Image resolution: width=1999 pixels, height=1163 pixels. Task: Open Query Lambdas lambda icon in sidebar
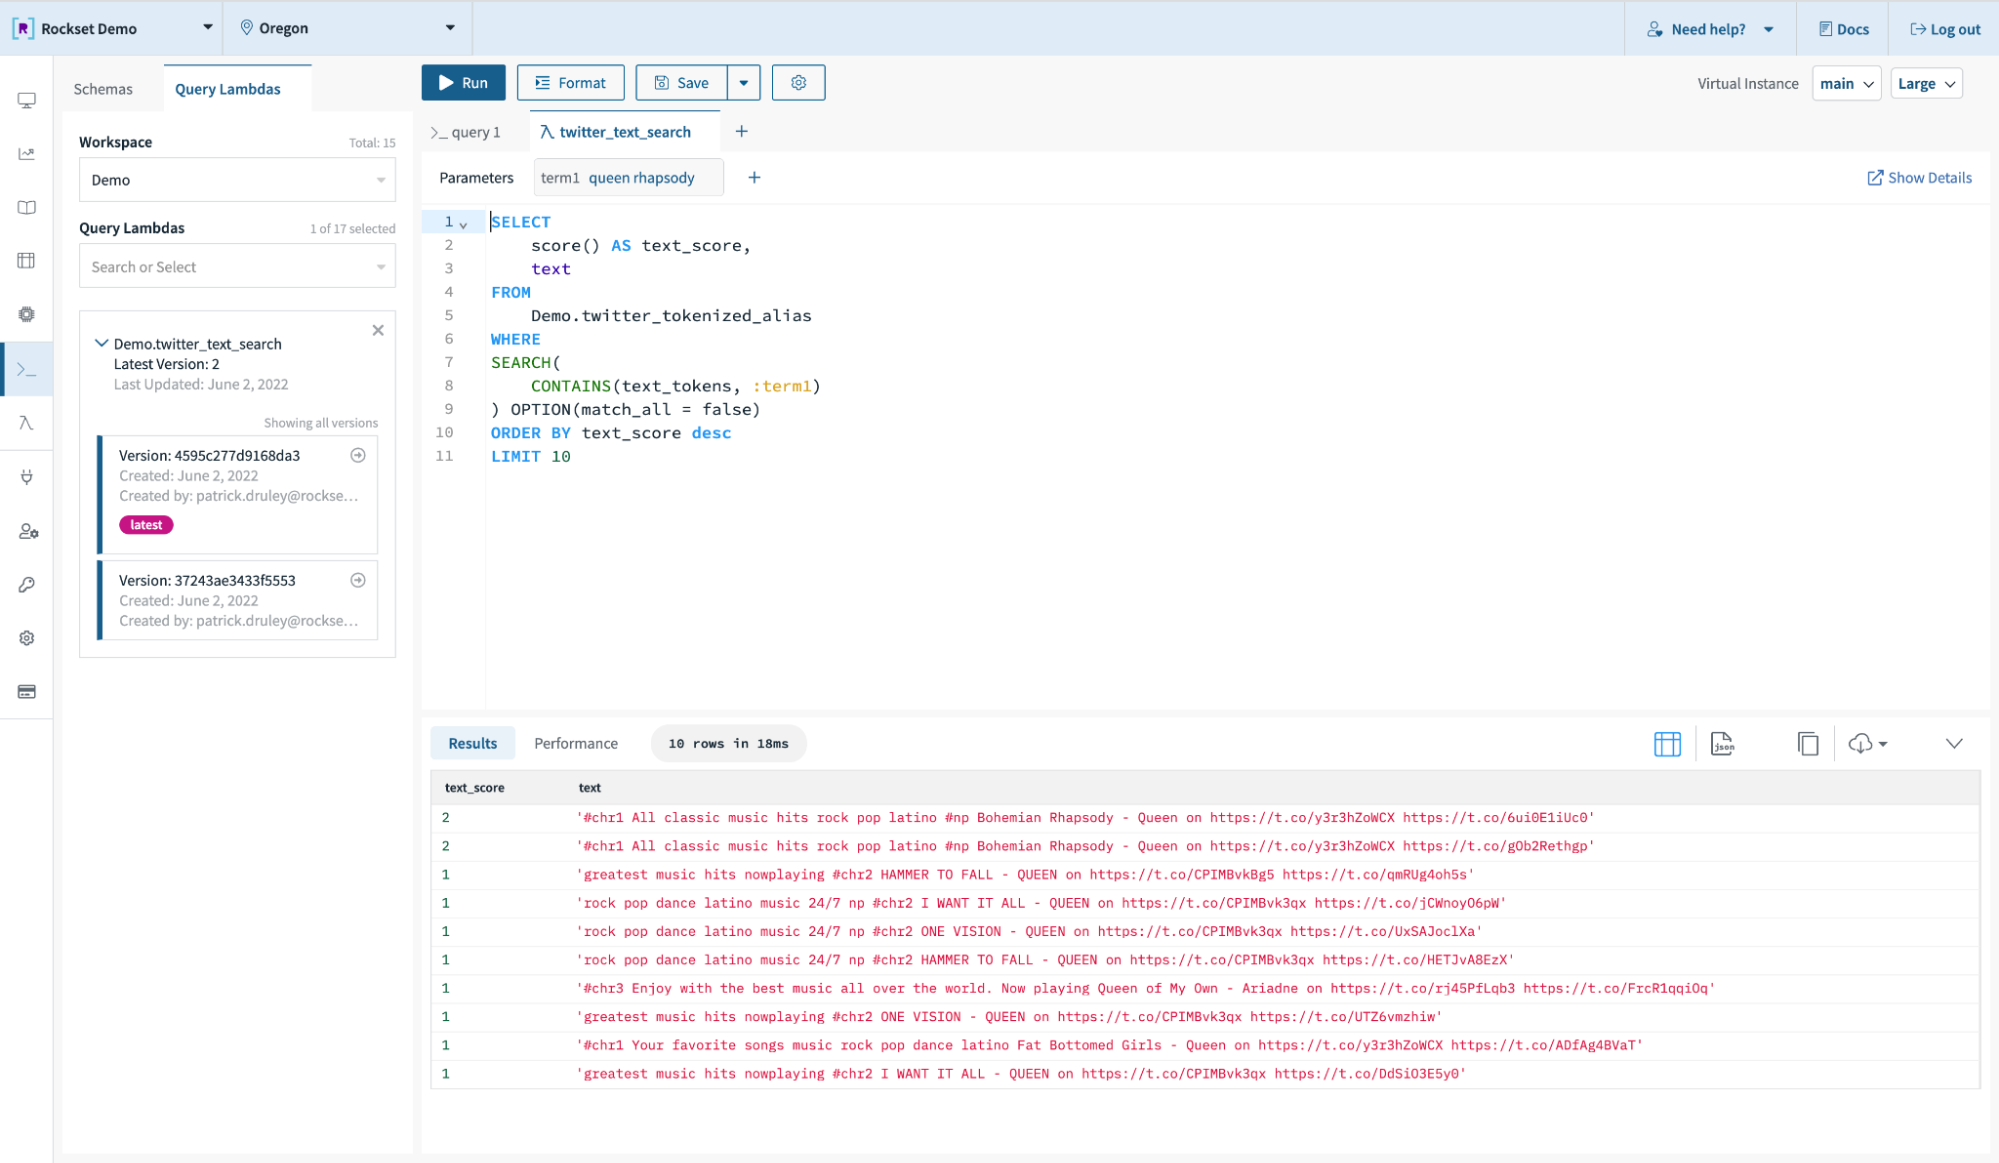(x=27, y=423)
